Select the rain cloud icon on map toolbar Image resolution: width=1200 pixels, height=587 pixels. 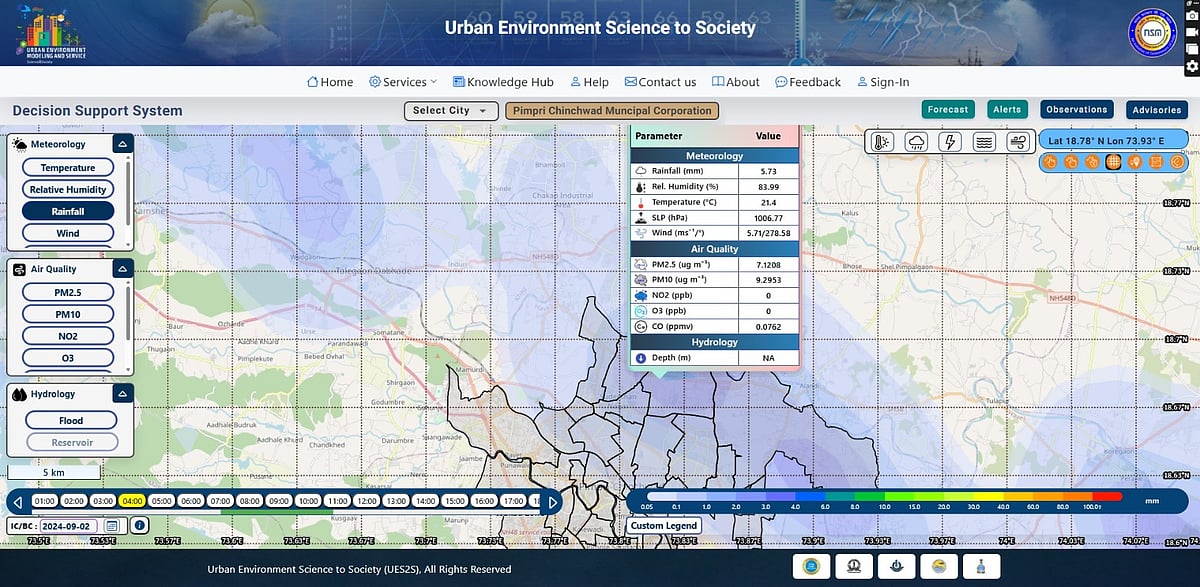pyautogui.click(x=916, y=142)
